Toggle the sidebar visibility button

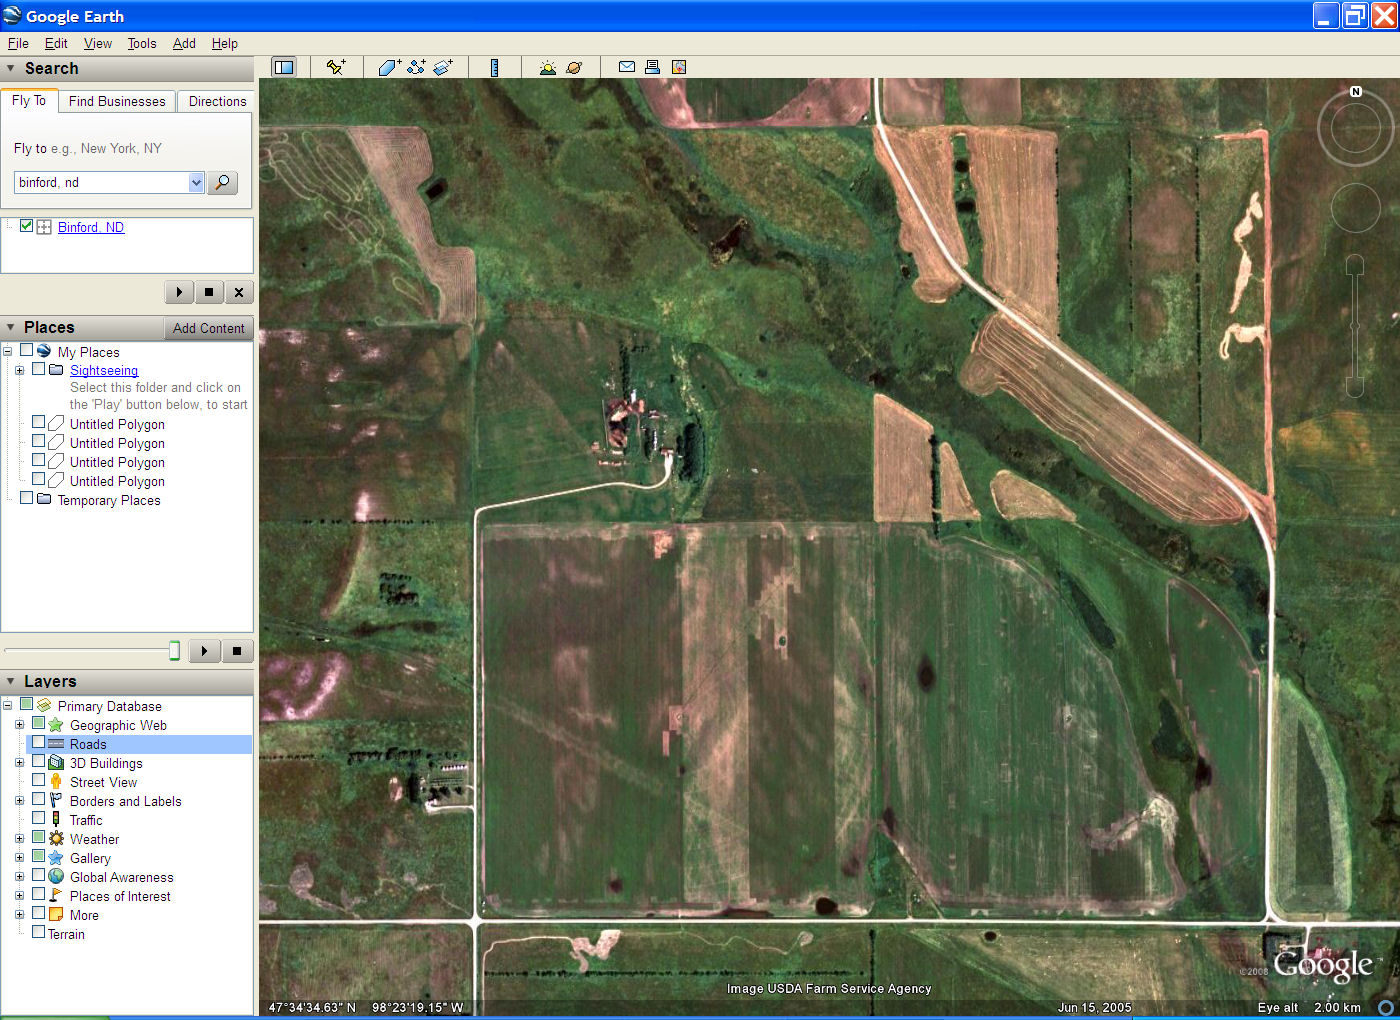(x=284, y=67)
